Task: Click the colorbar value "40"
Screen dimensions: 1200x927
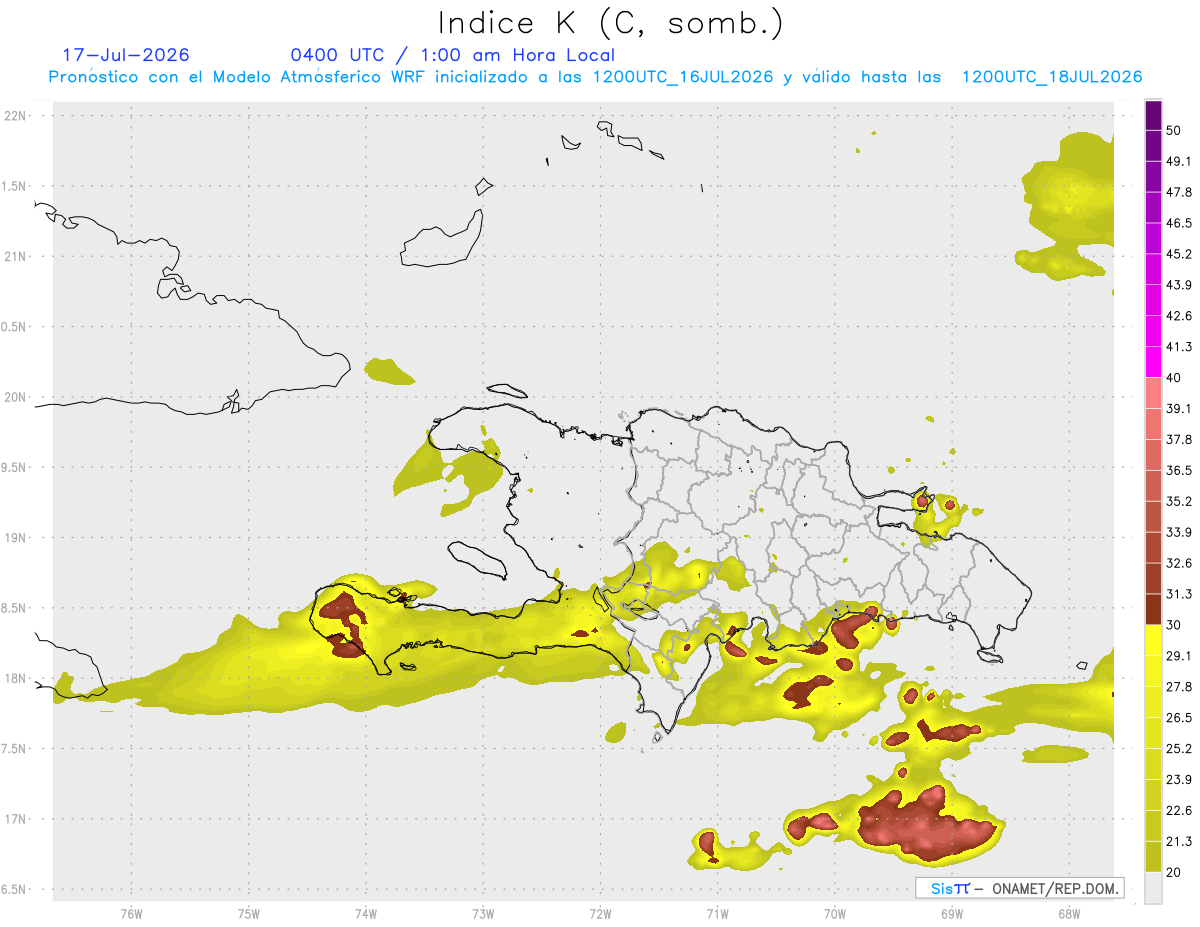Action: pyautogui.click(x=1175, y=378)
